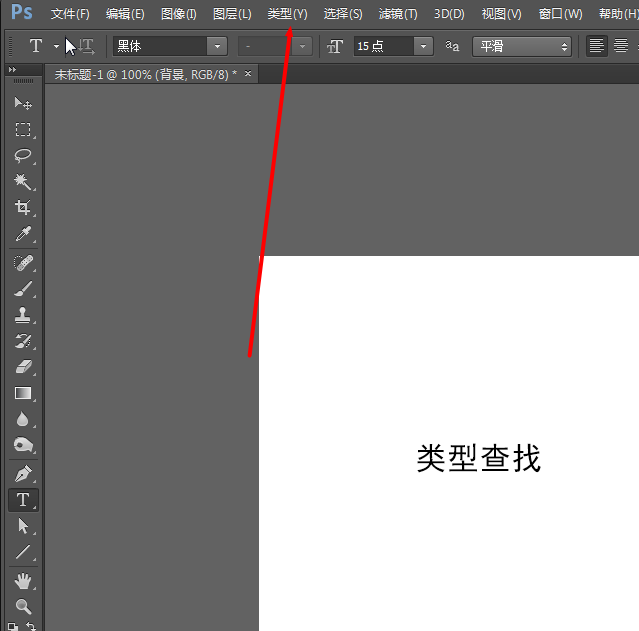Select the Line tool
The width and height of the screenshot is (639, 631).
pyautogui.click(x=23, y=552)
